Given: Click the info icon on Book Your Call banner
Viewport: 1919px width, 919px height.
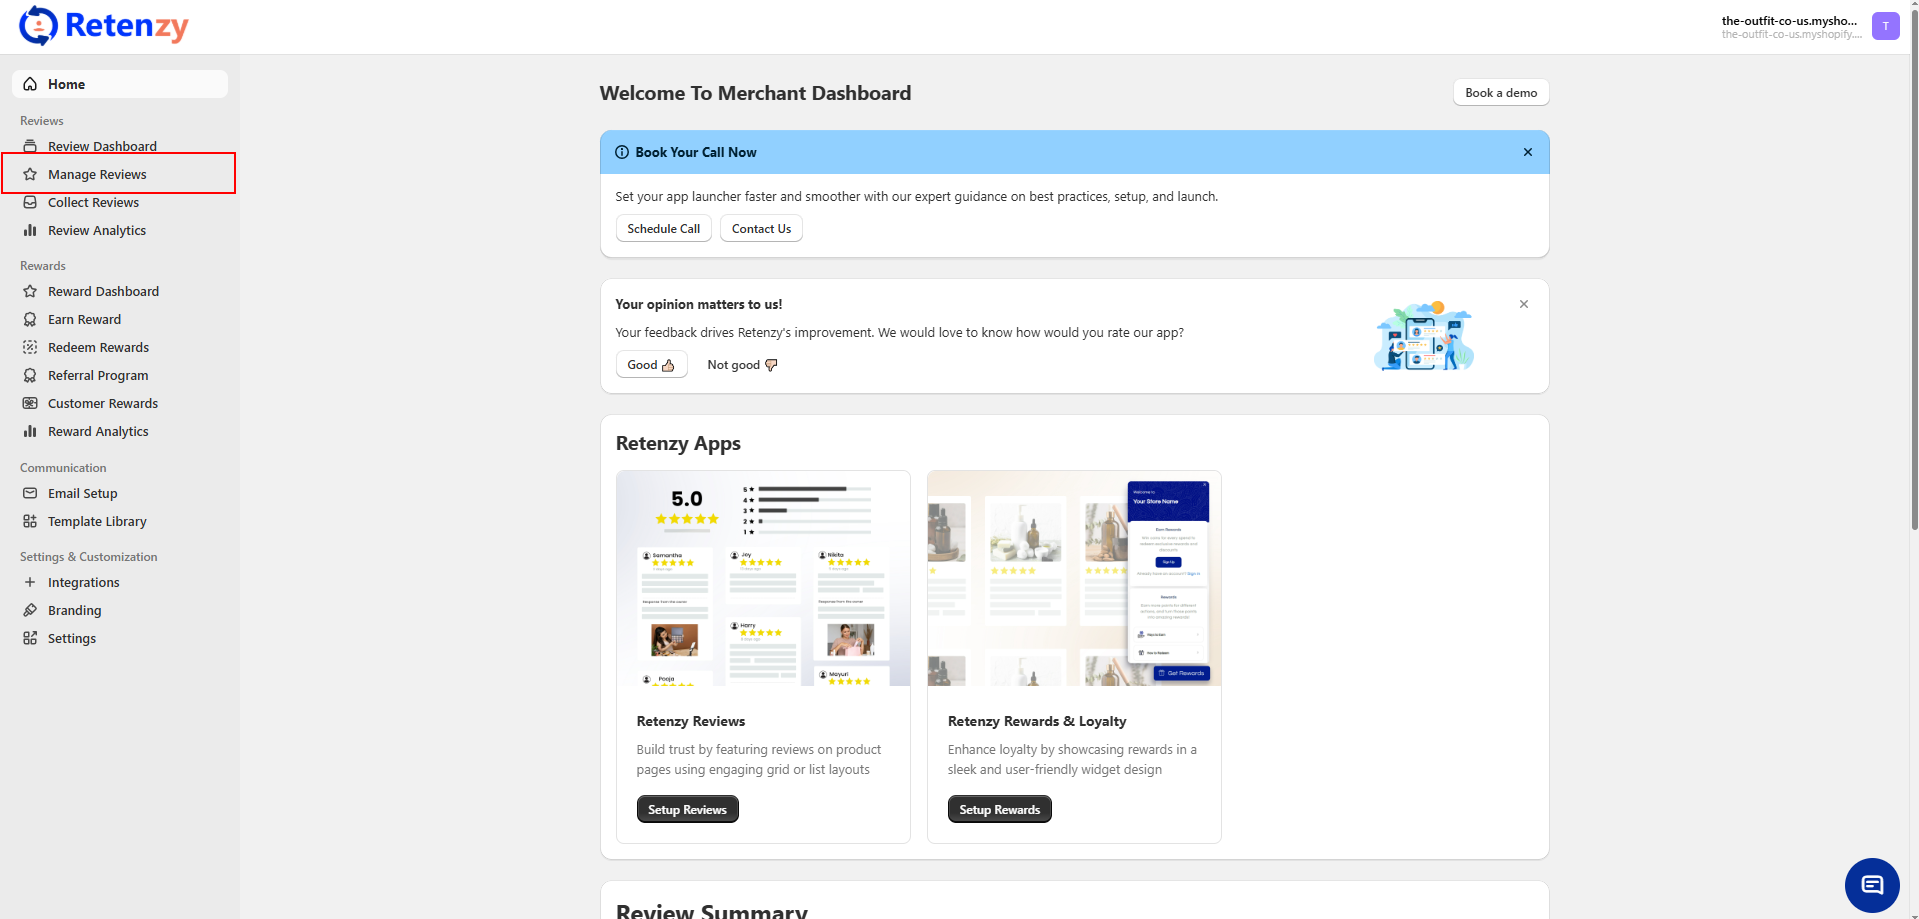Looking at the screenshot, I should (622, 152).
